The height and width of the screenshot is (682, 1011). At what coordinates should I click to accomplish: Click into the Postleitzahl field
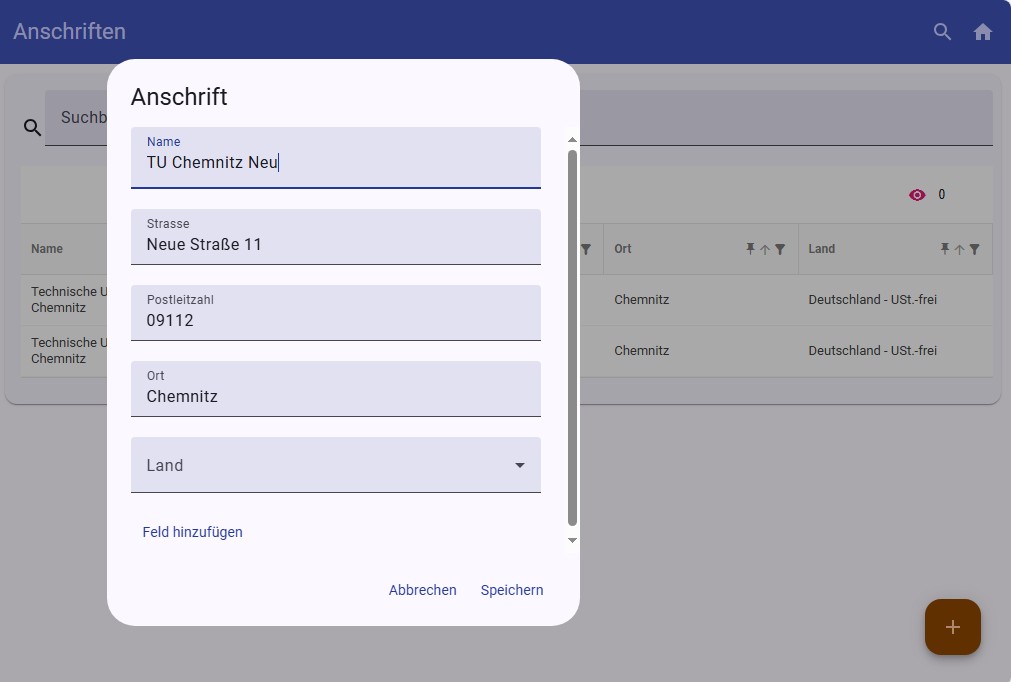coord(336,313)
